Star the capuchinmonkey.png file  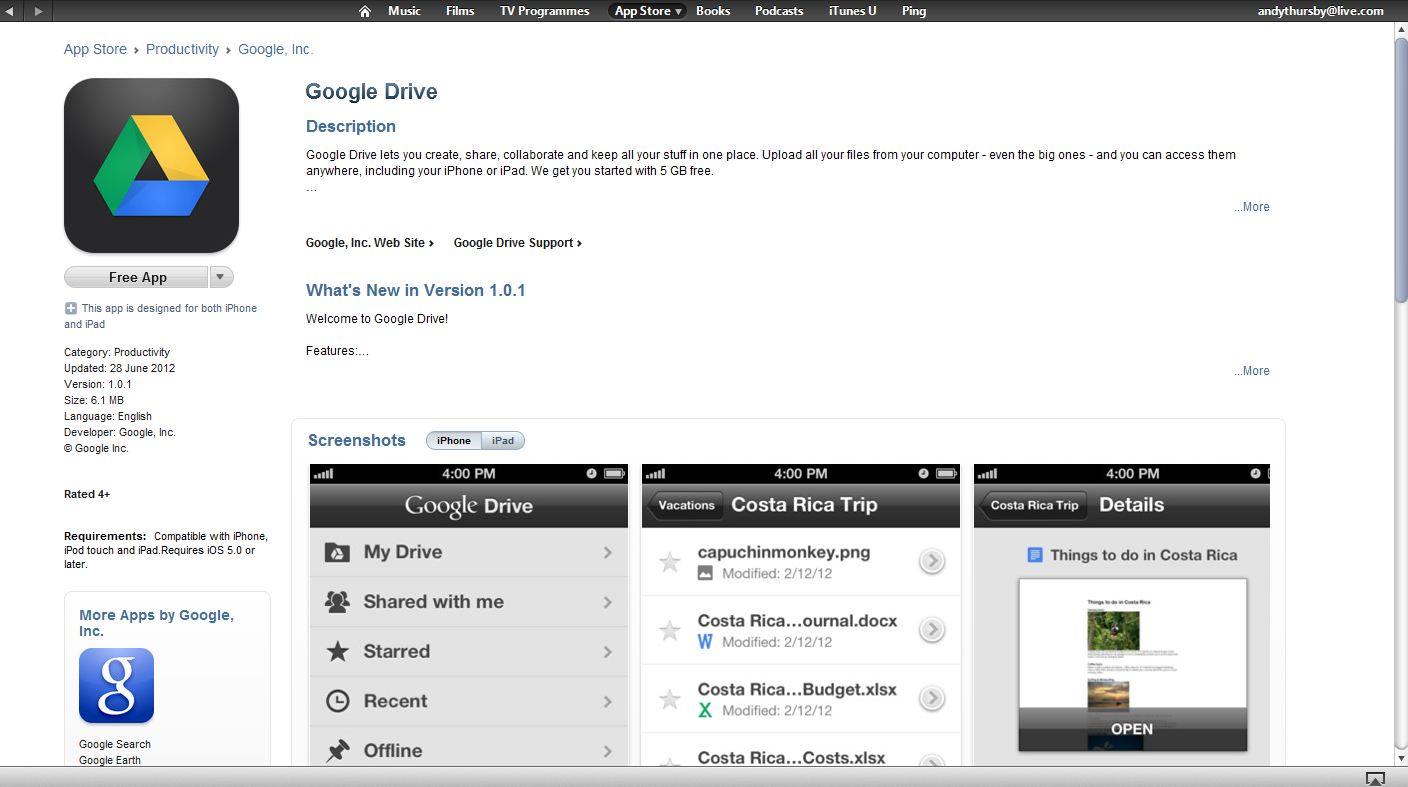tap(669, 562)
